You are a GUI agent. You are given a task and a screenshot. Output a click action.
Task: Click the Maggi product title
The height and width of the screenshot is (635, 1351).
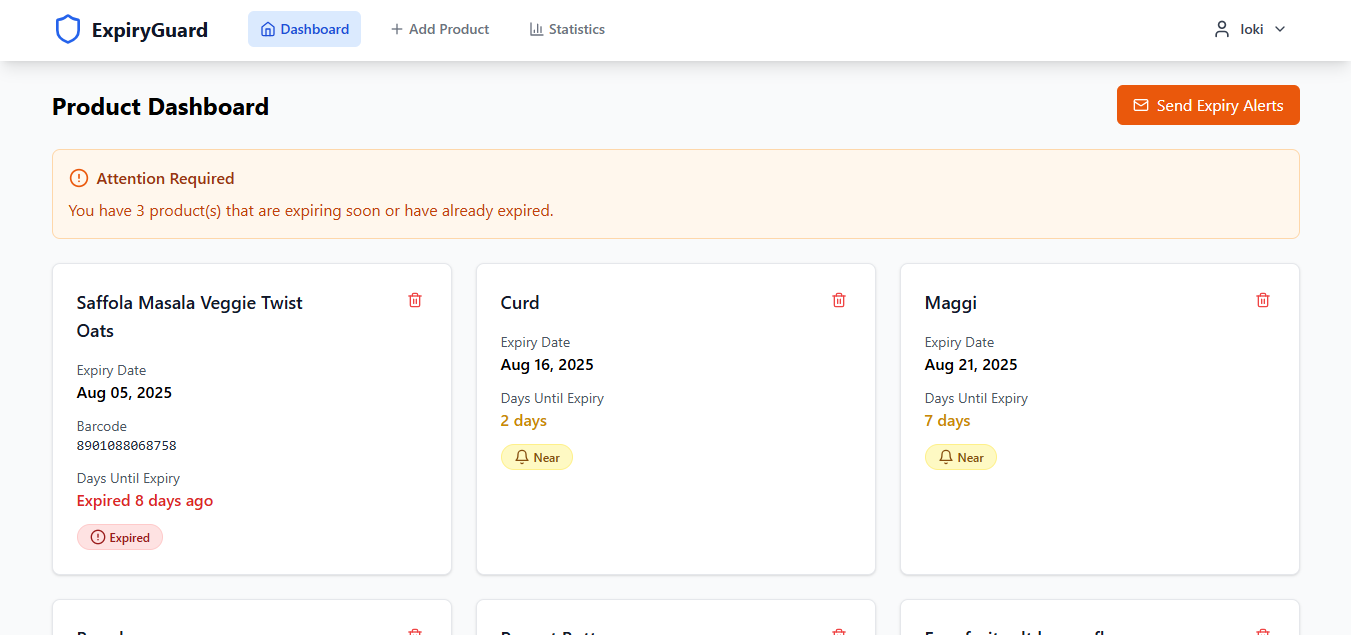click(x=950, y=303)
